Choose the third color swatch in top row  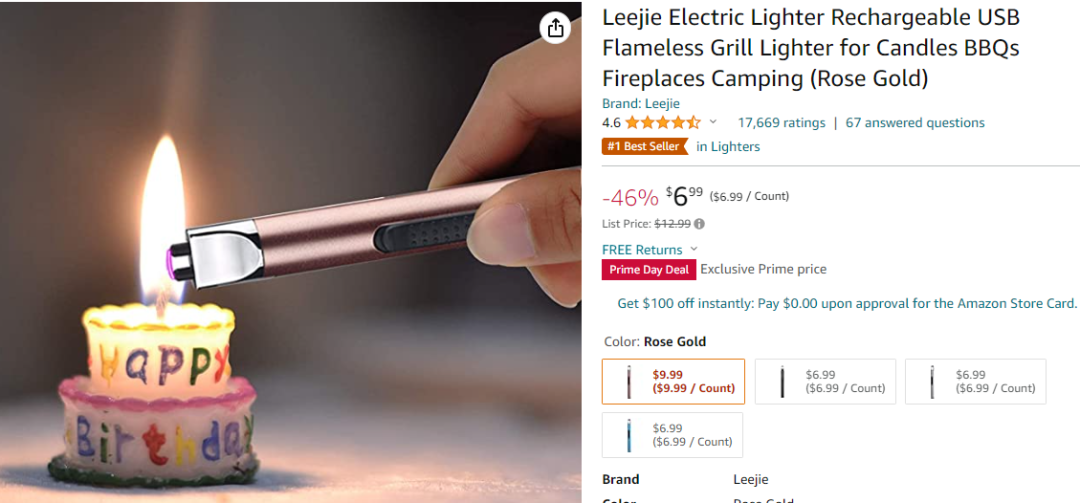click(975, 381)
